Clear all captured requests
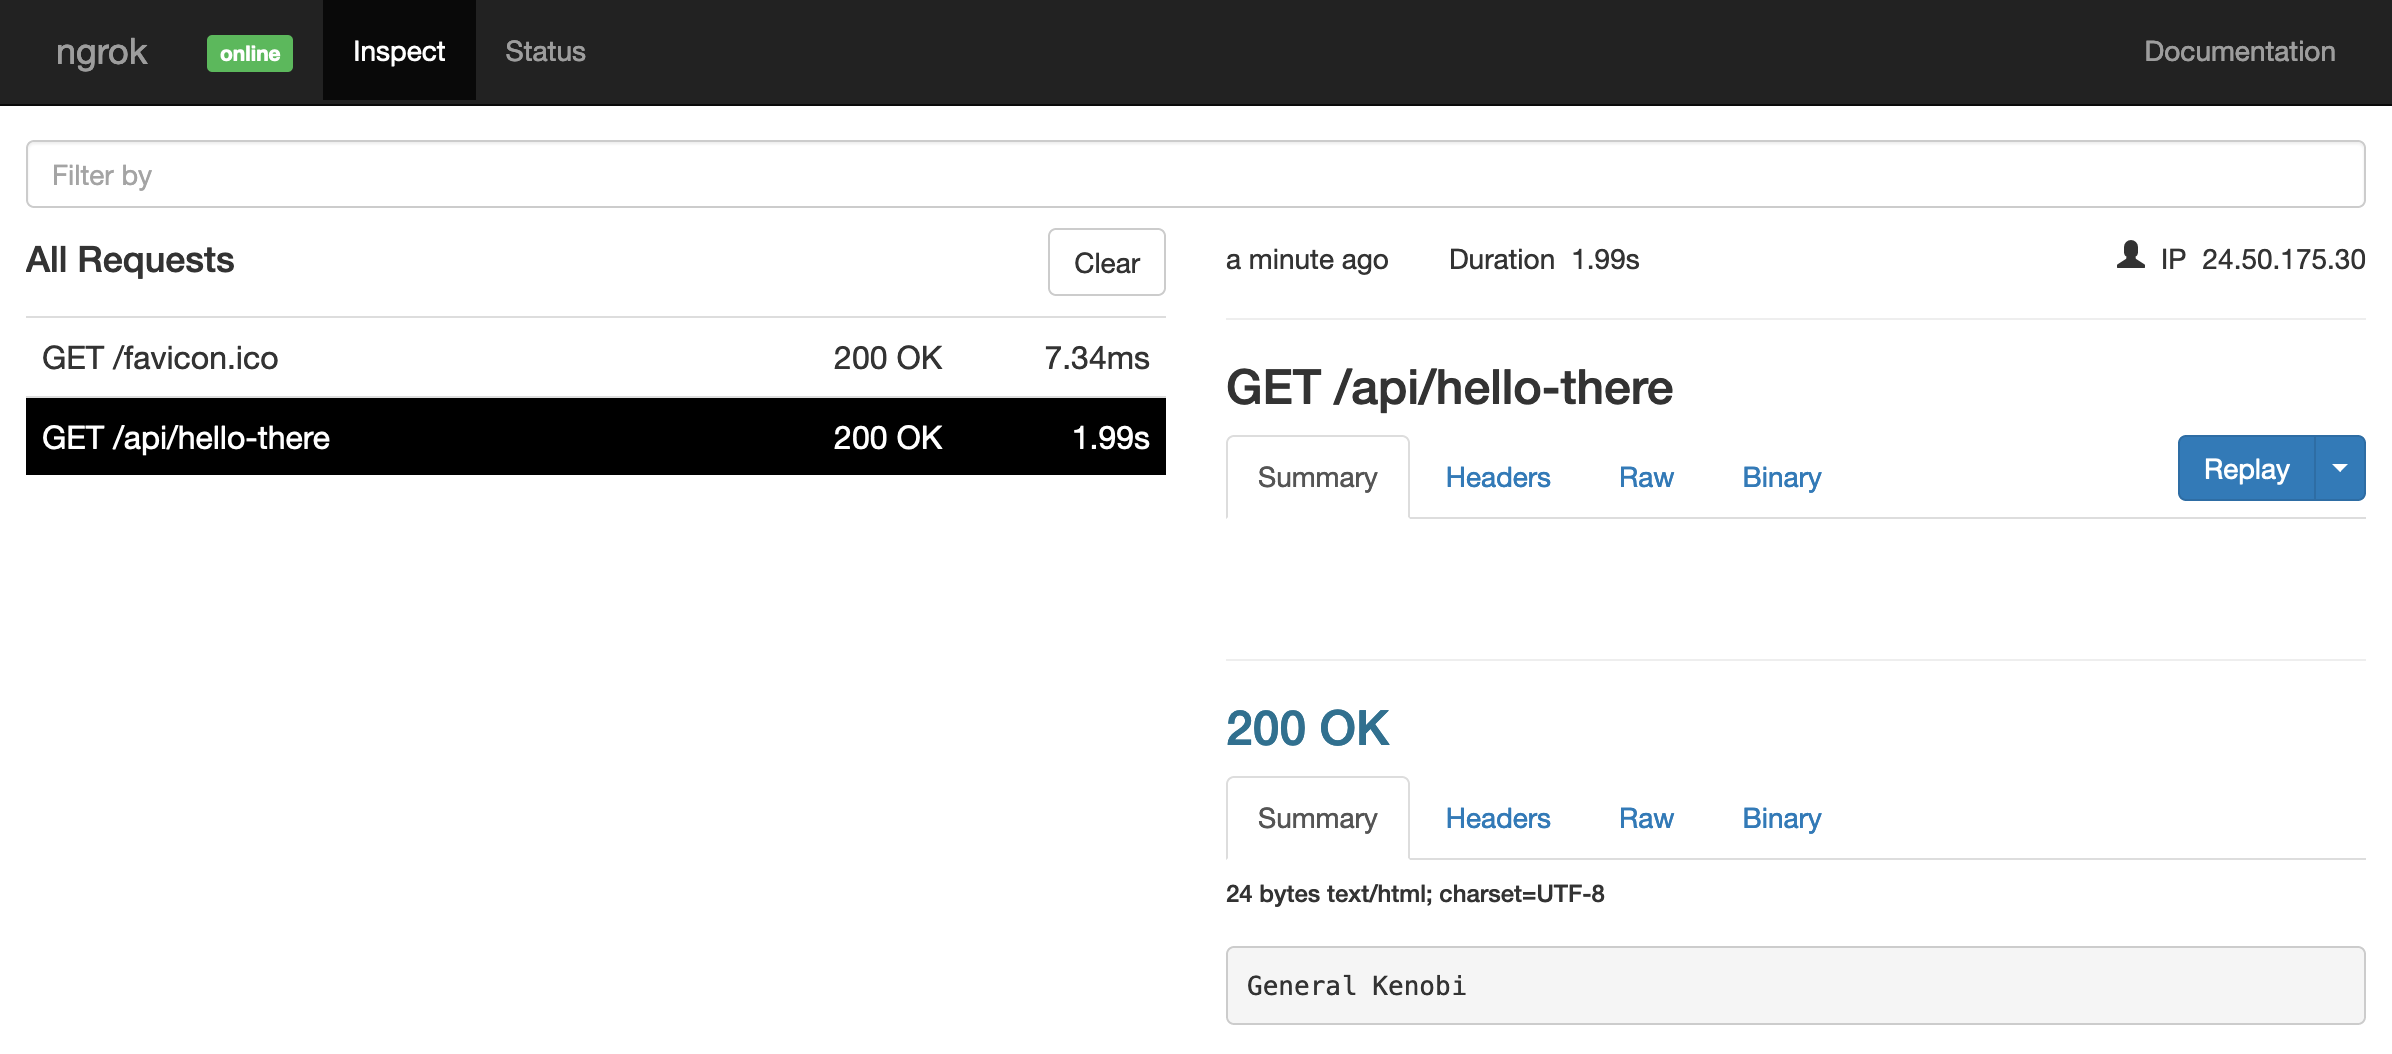Screen dimensions: 2392x1054 point(1106,262)
